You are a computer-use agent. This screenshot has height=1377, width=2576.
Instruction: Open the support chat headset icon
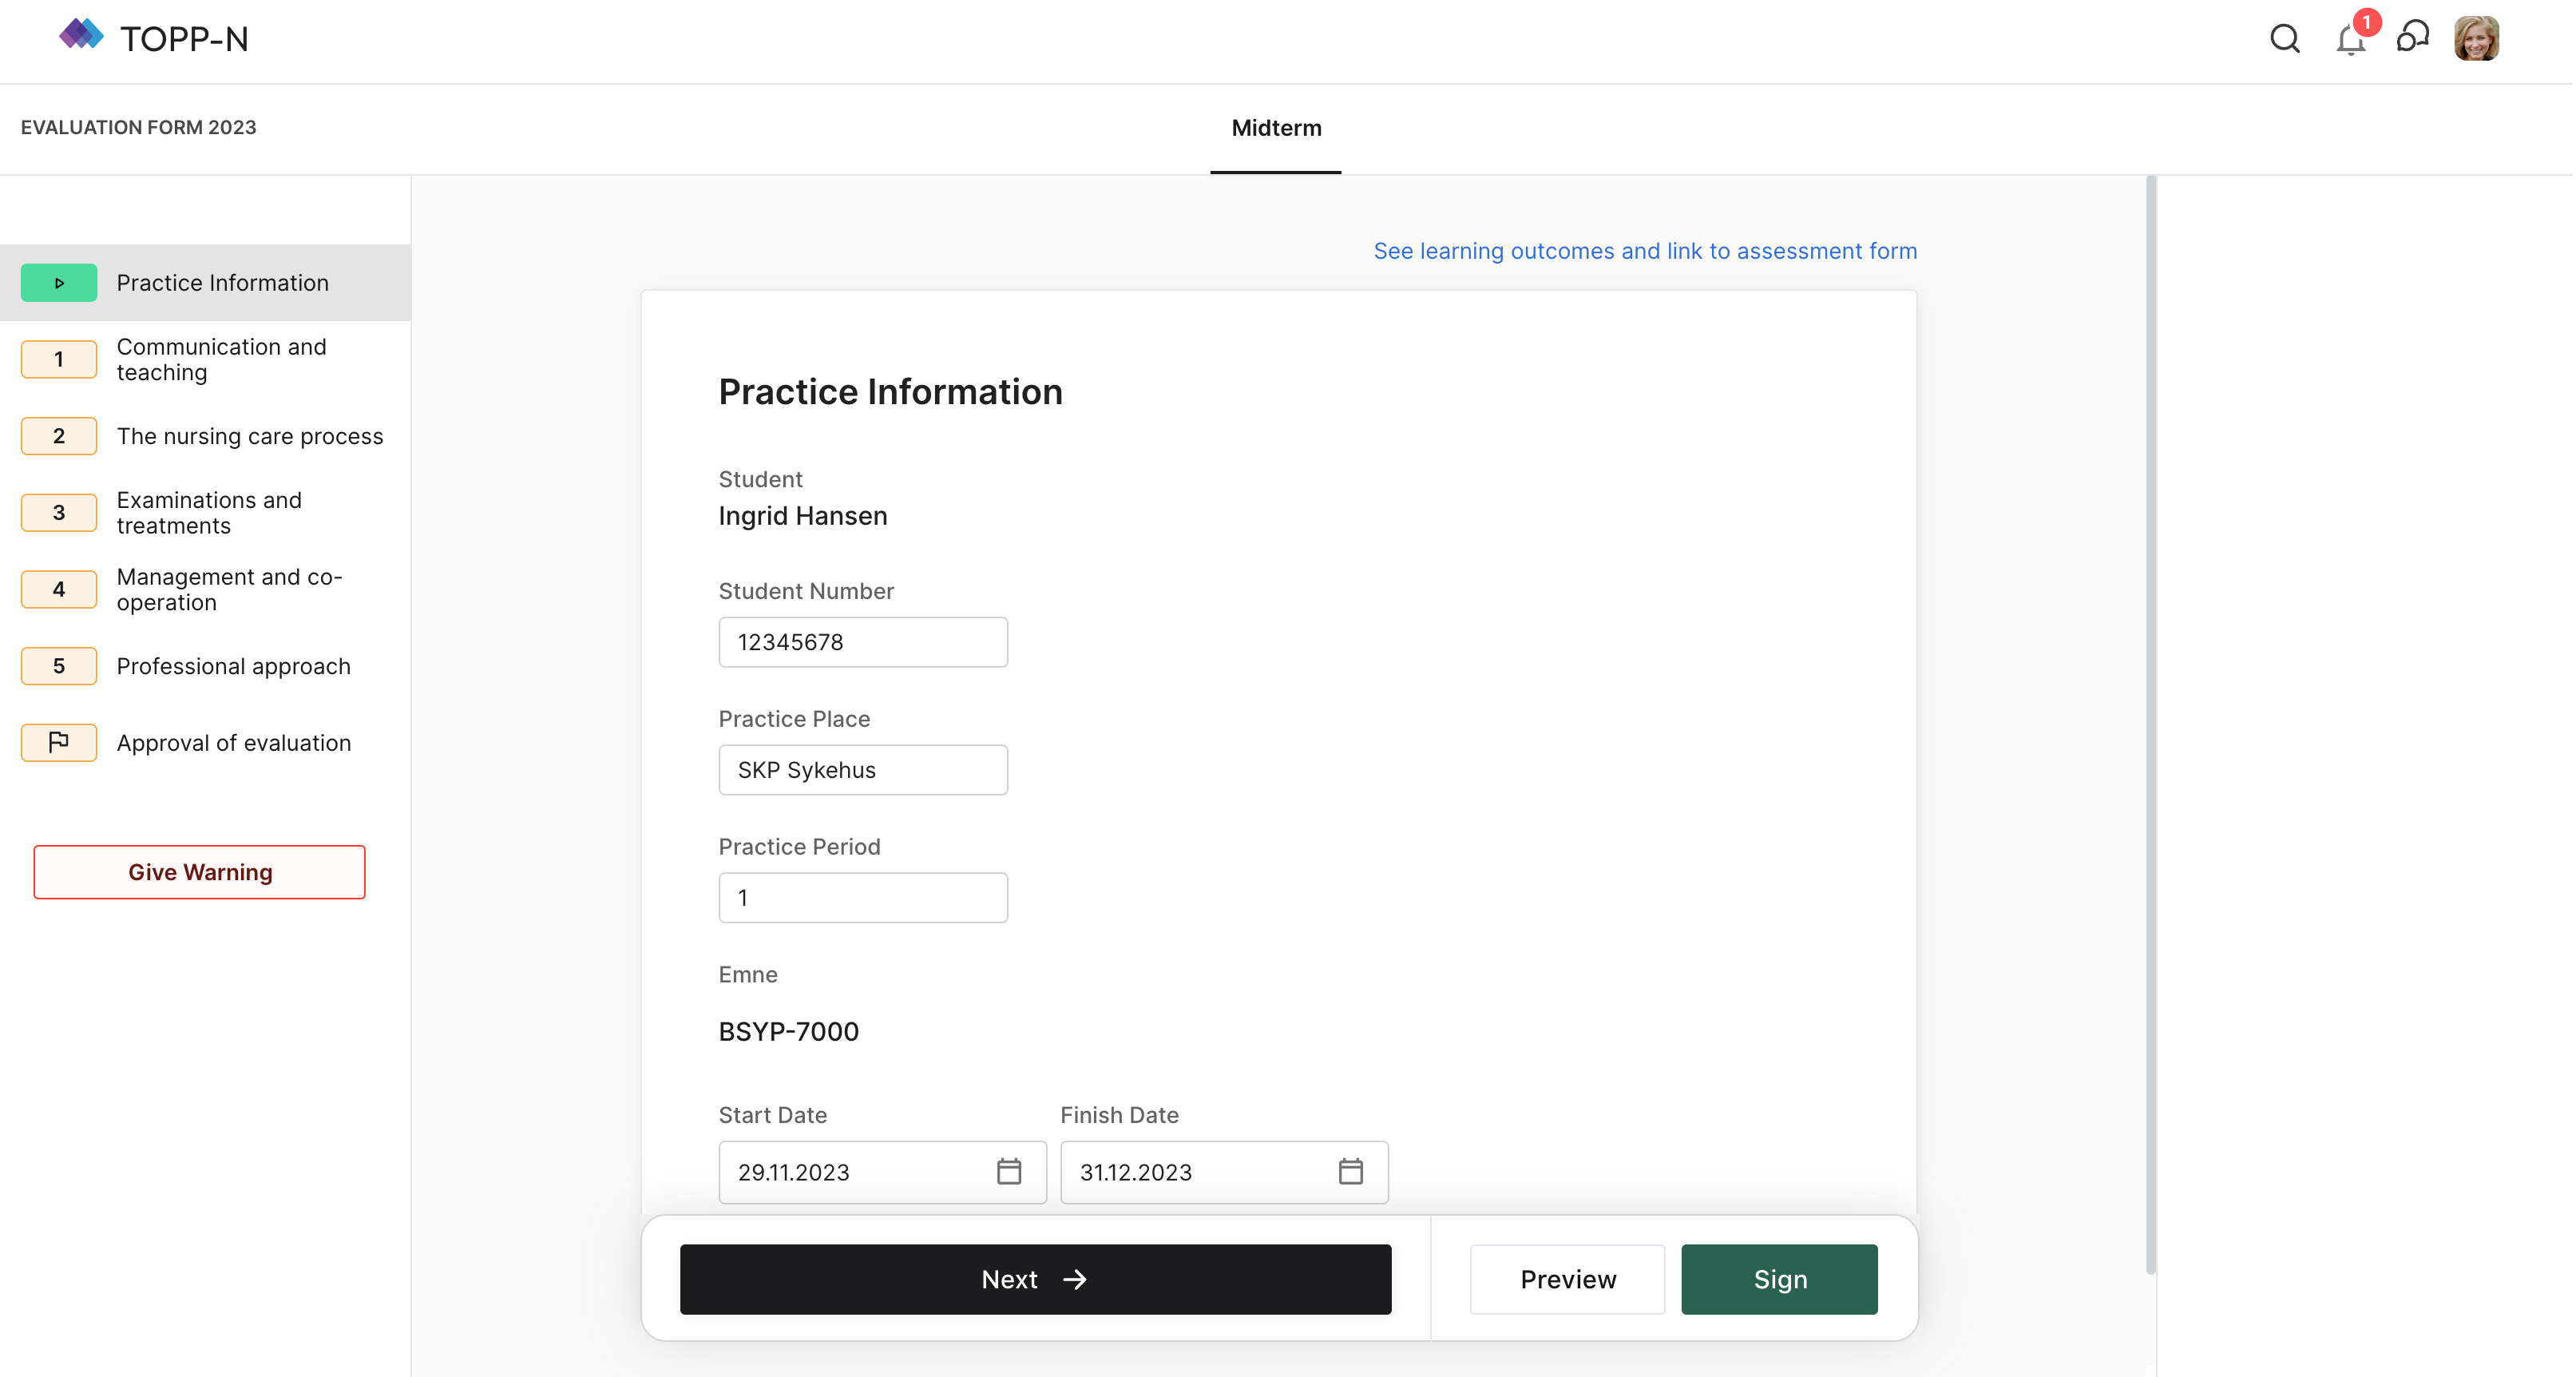click(x=2413, y=38)
